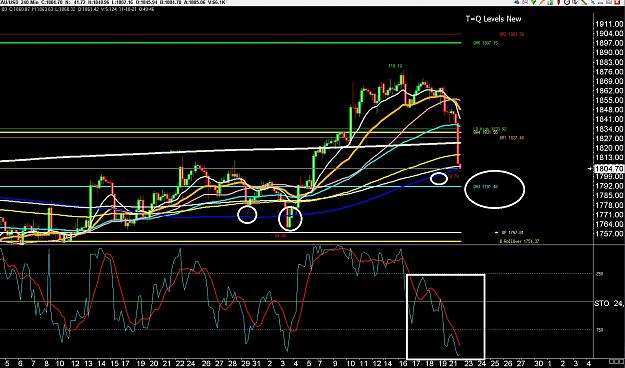The width and height of the screenshot is (625, 368).
Task: Click the 1757.00 price axis label
Action: coord(609,234)
